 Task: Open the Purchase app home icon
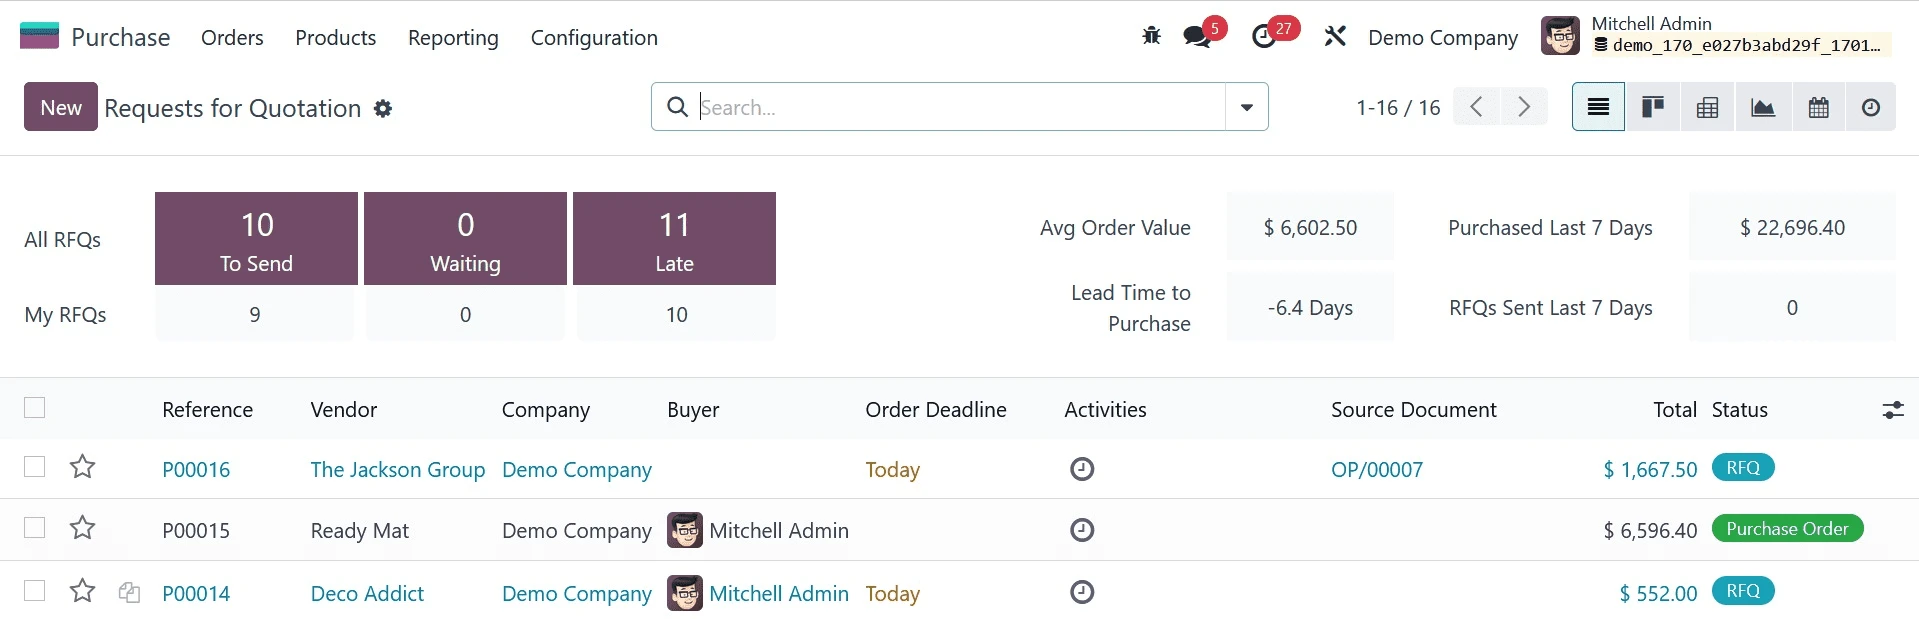[x=40, y=37]
